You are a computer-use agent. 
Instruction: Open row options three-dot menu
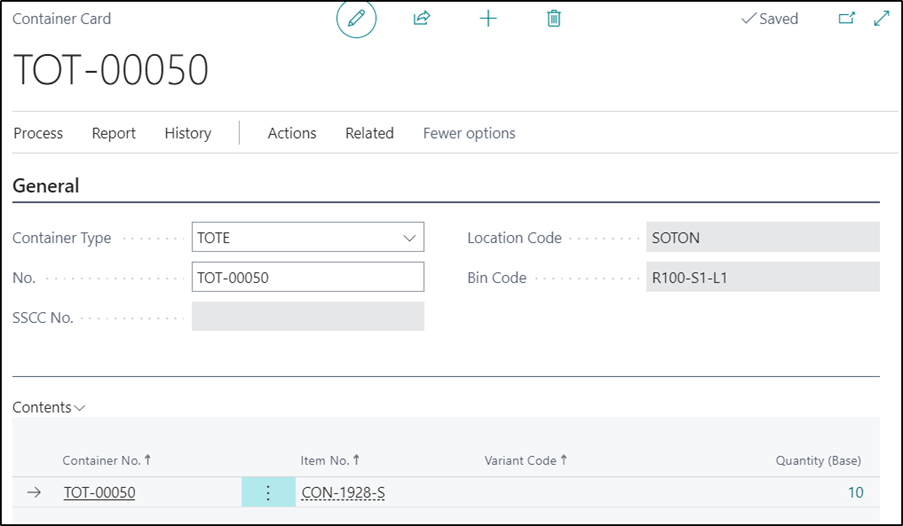pyautogui.click(x=268, y=492)
